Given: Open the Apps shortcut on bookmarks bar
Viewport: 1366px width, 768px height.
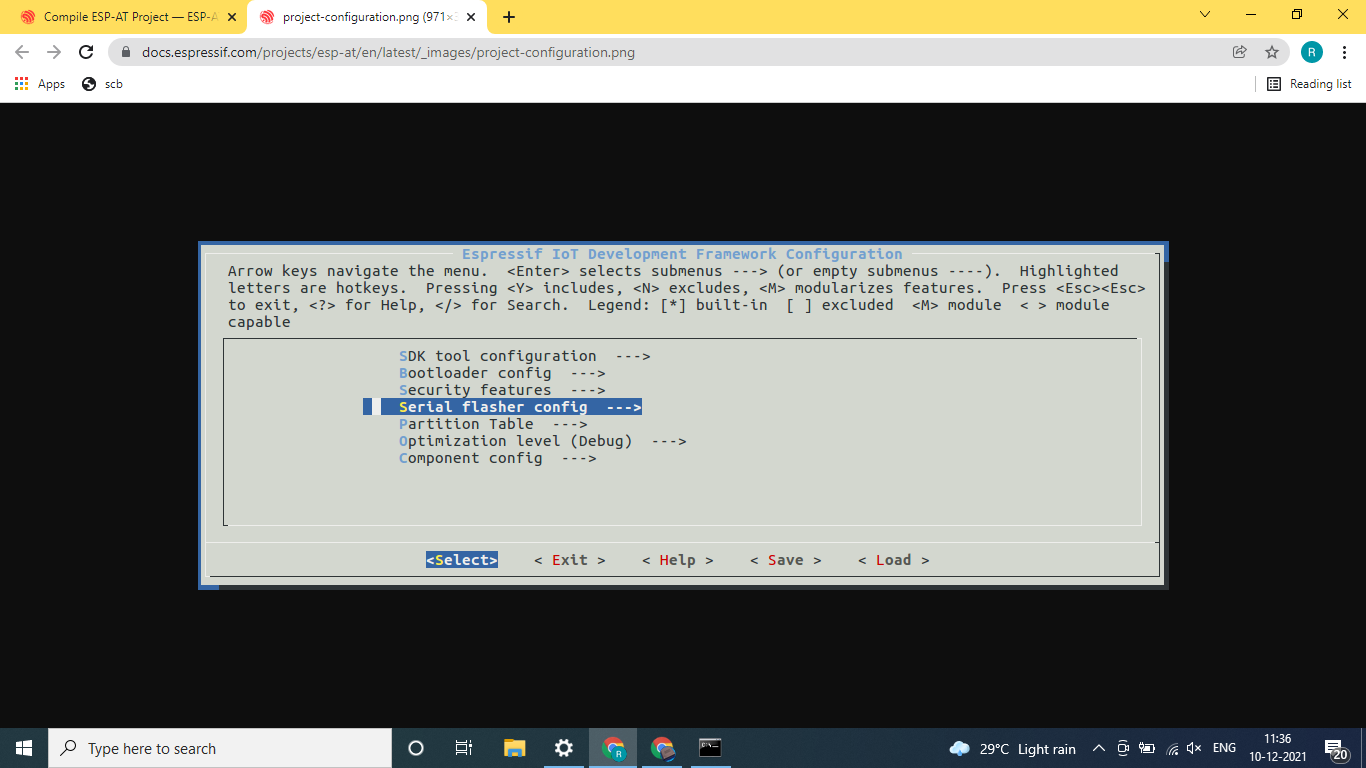Looking at the screenshot, I should click(40, 84).
